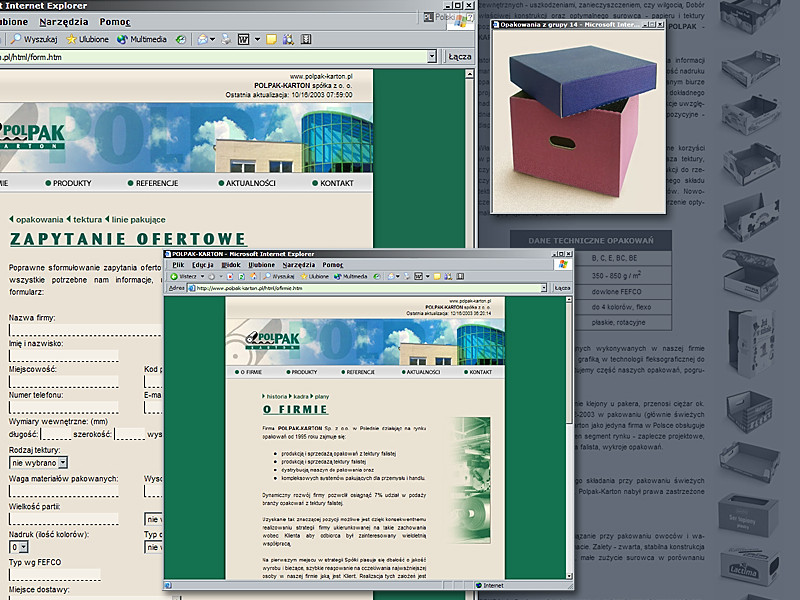800x600 pixels.
Task: Click the Numer telefonu input field
Action: tap(64, 407)
